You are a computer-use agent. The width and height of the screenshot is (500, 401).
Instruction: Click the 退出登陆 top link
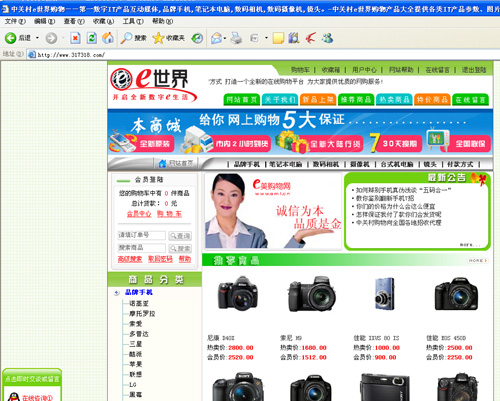(474, 70)
